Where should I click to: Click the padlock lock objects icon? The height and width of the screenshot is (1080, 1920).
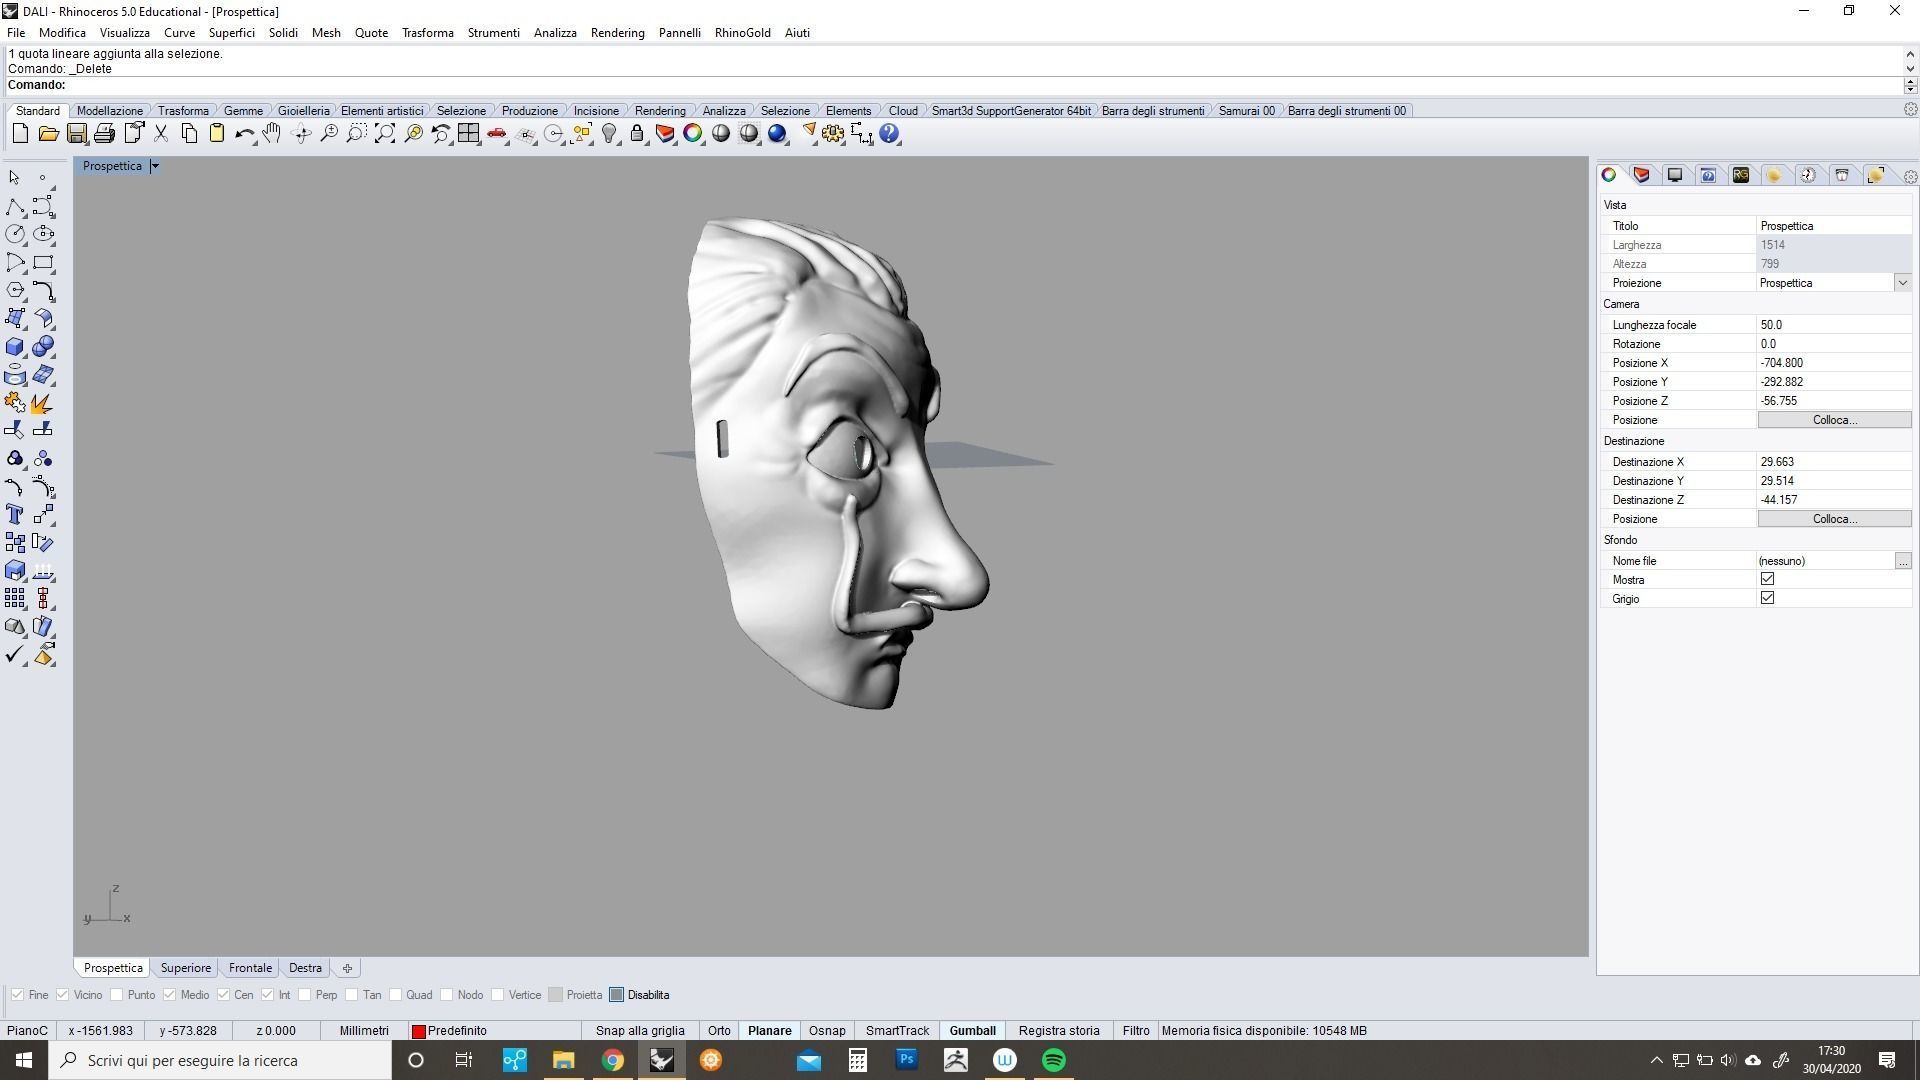[x=637, y=134]
